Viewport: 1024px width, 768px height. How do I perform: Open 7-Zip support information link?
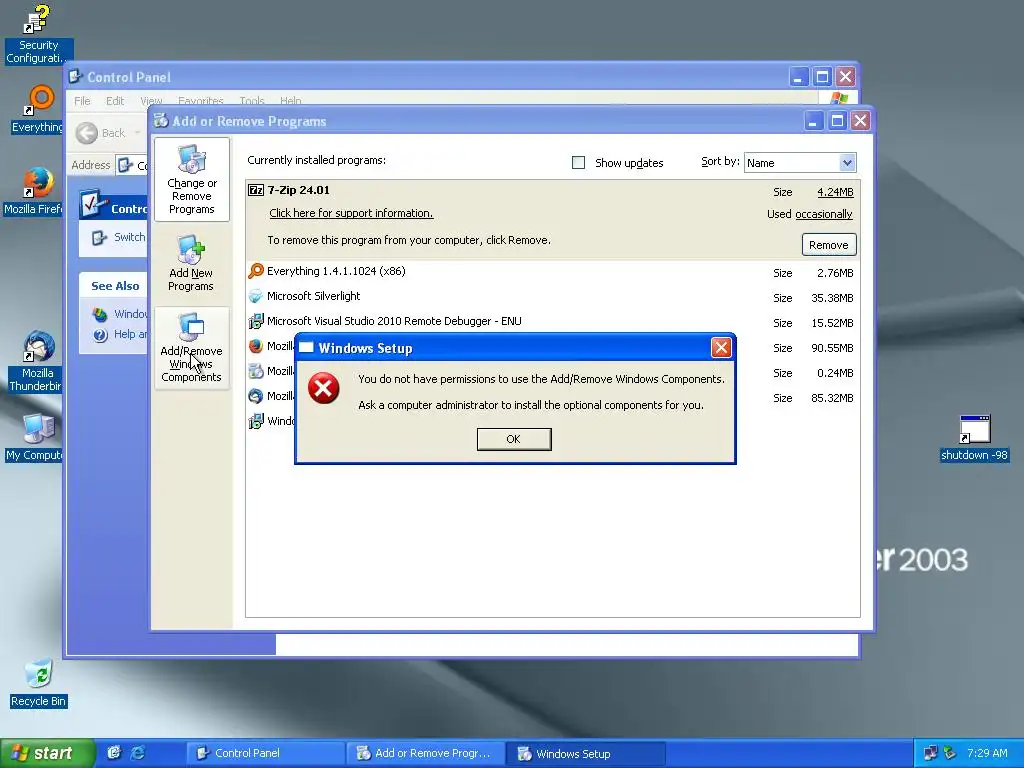pos(351,213)
